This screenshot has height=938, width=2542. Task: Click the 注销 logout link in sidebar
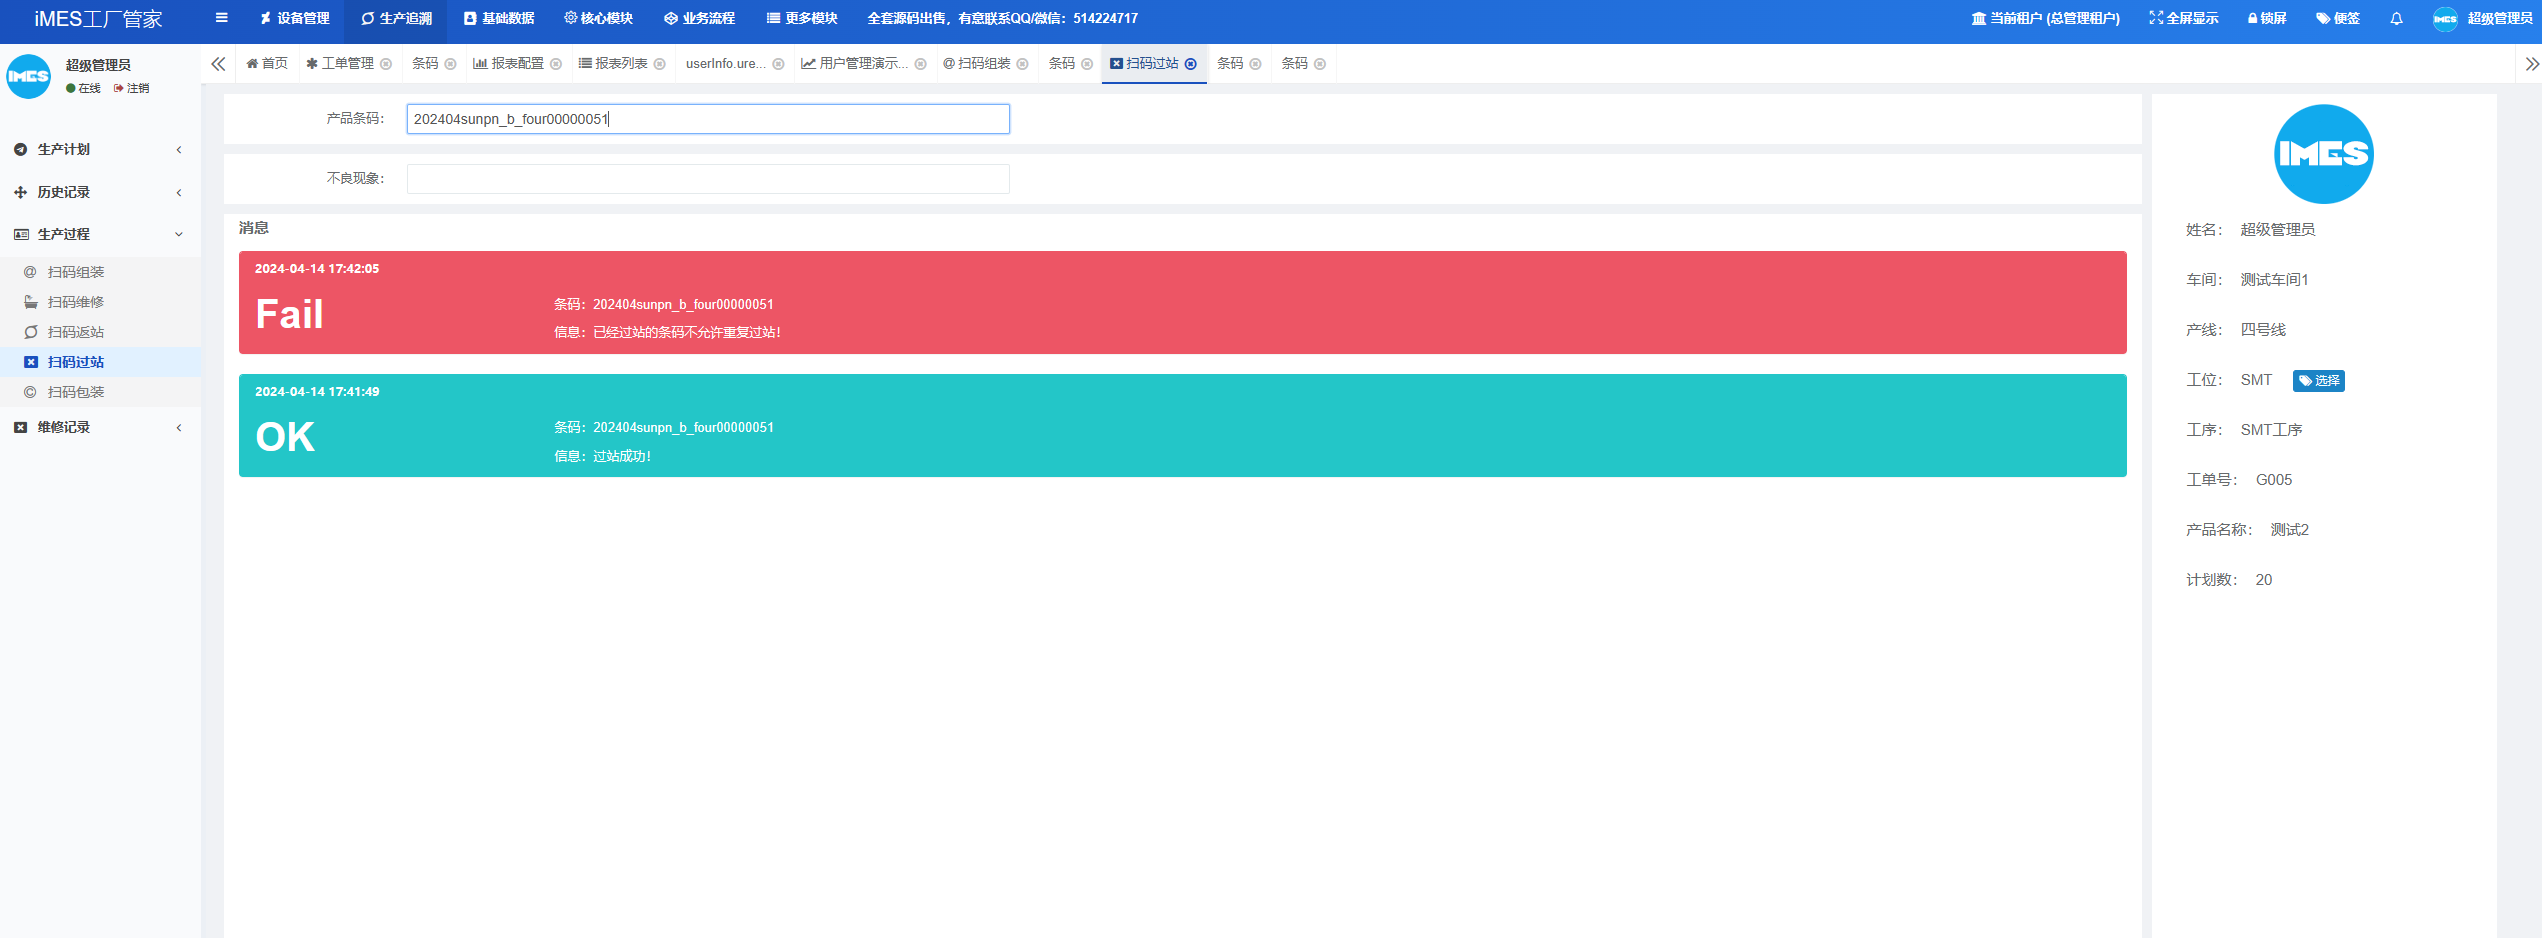pyautogui.click(x=132, y=88)
